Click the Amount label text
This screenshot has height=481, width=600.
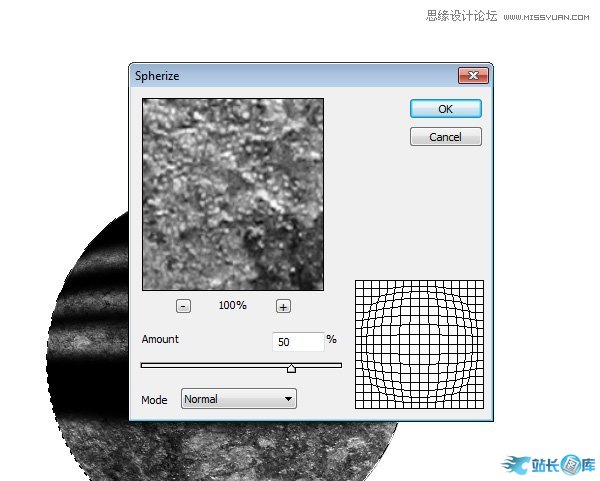pyautogui.click(x=160, y=340)
